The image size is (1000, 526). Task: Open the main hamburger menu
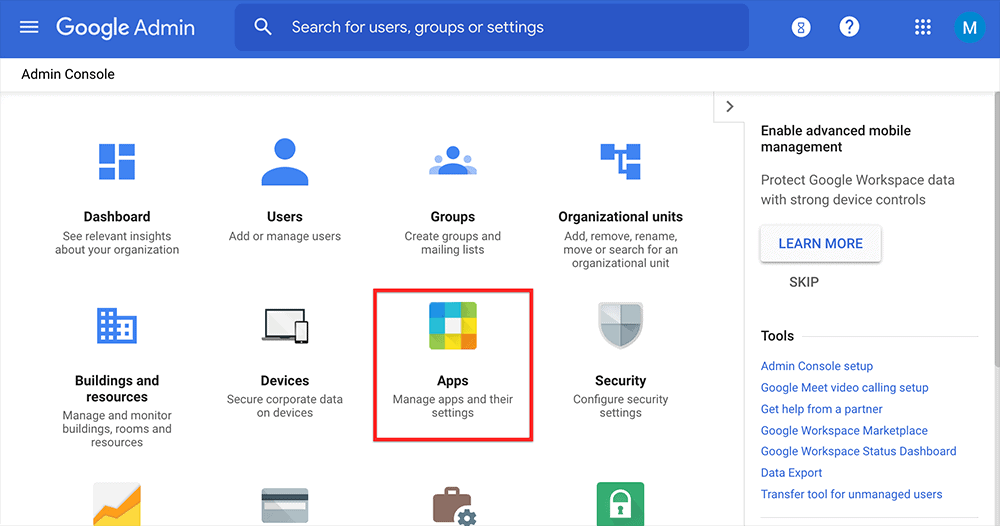29,27
